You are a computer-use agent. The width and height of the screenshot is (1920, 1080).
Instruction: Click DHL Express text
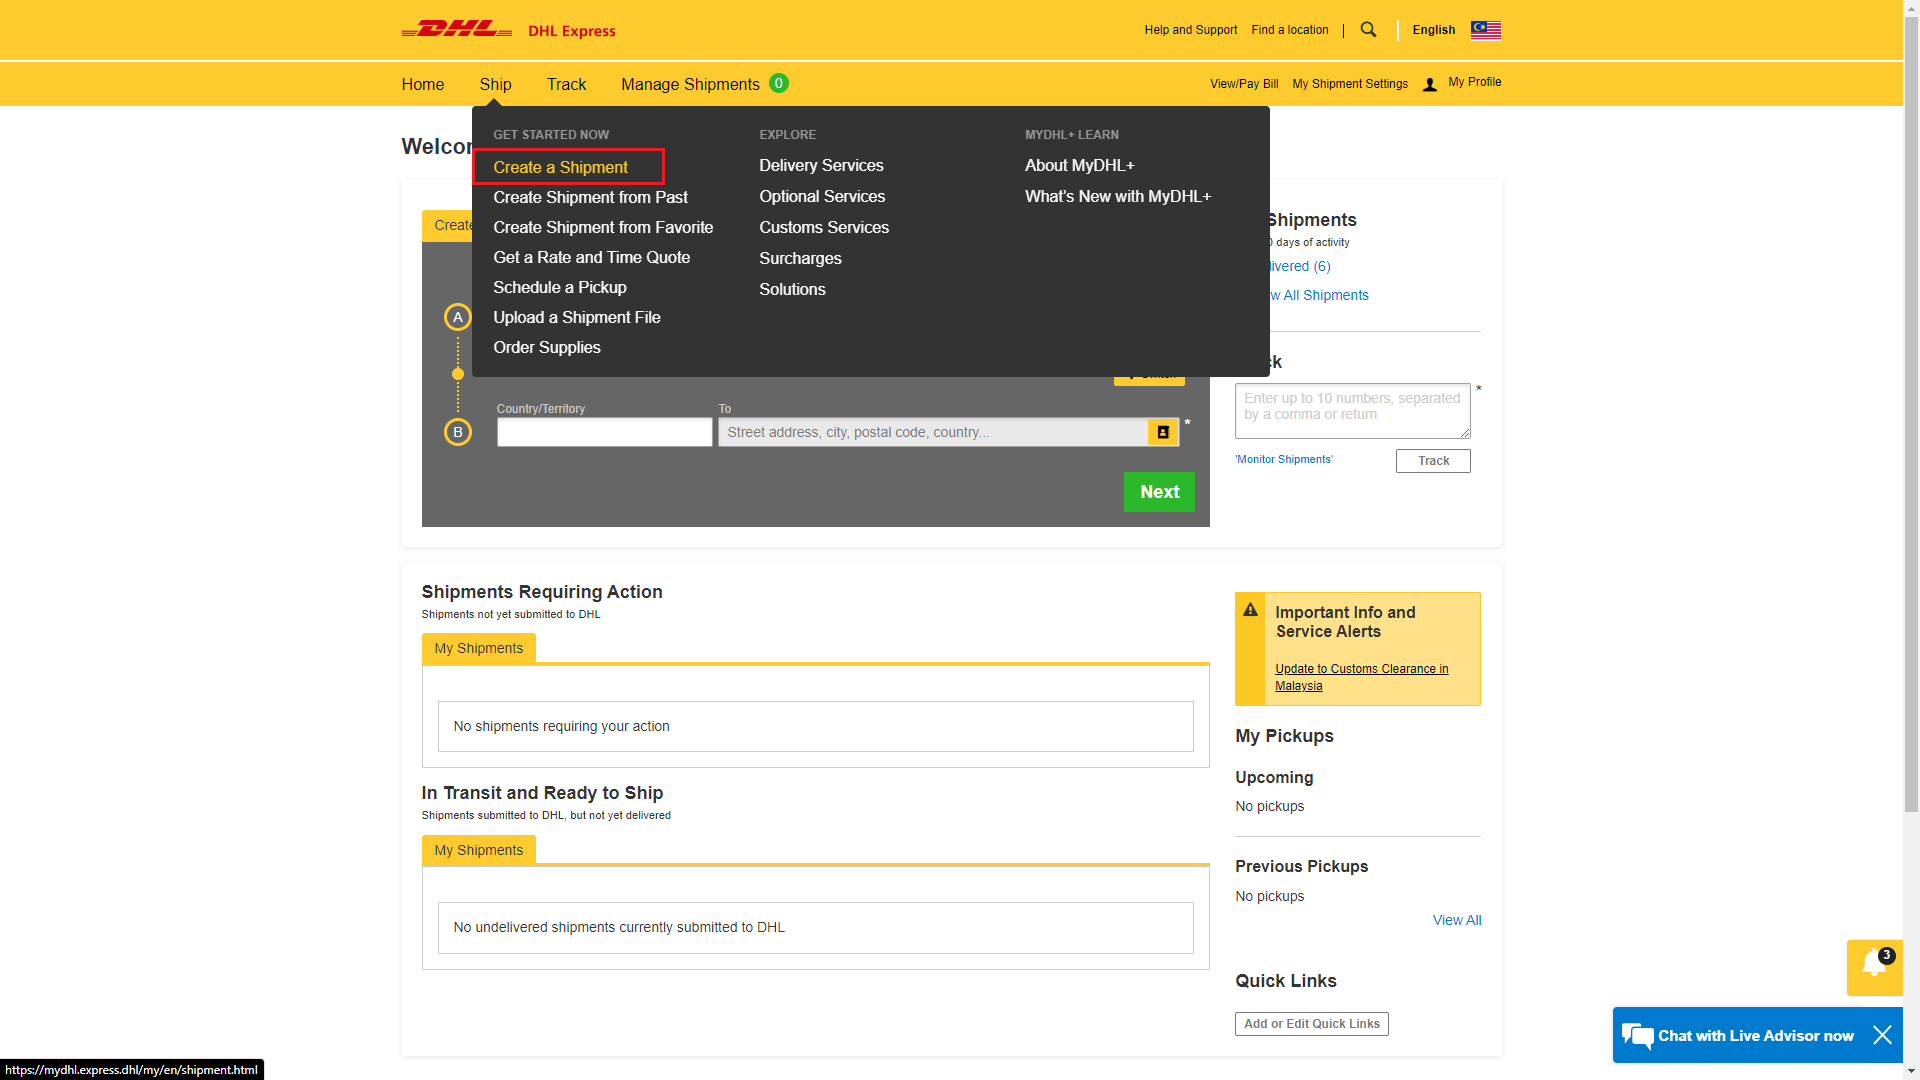coord(572,31)
